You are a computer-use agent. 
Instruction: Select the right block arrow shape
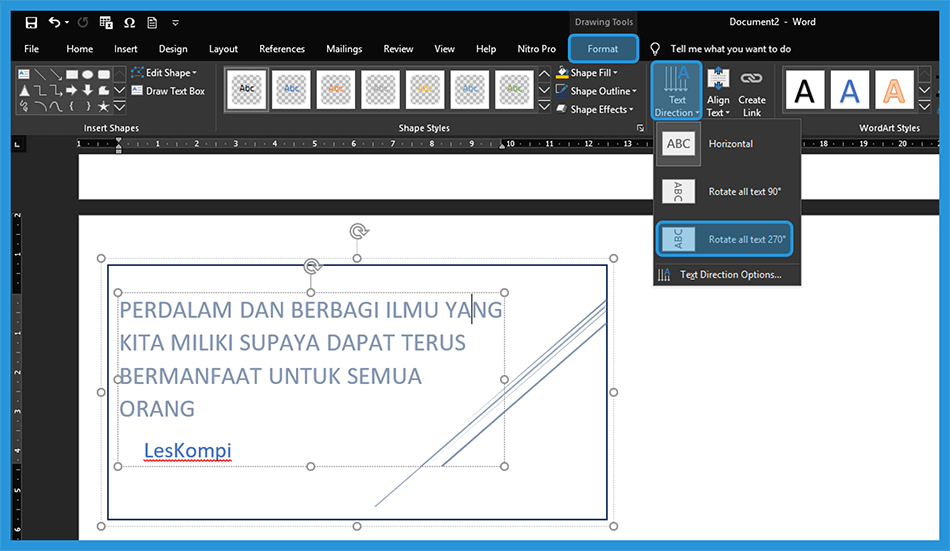tap(71, 90)
